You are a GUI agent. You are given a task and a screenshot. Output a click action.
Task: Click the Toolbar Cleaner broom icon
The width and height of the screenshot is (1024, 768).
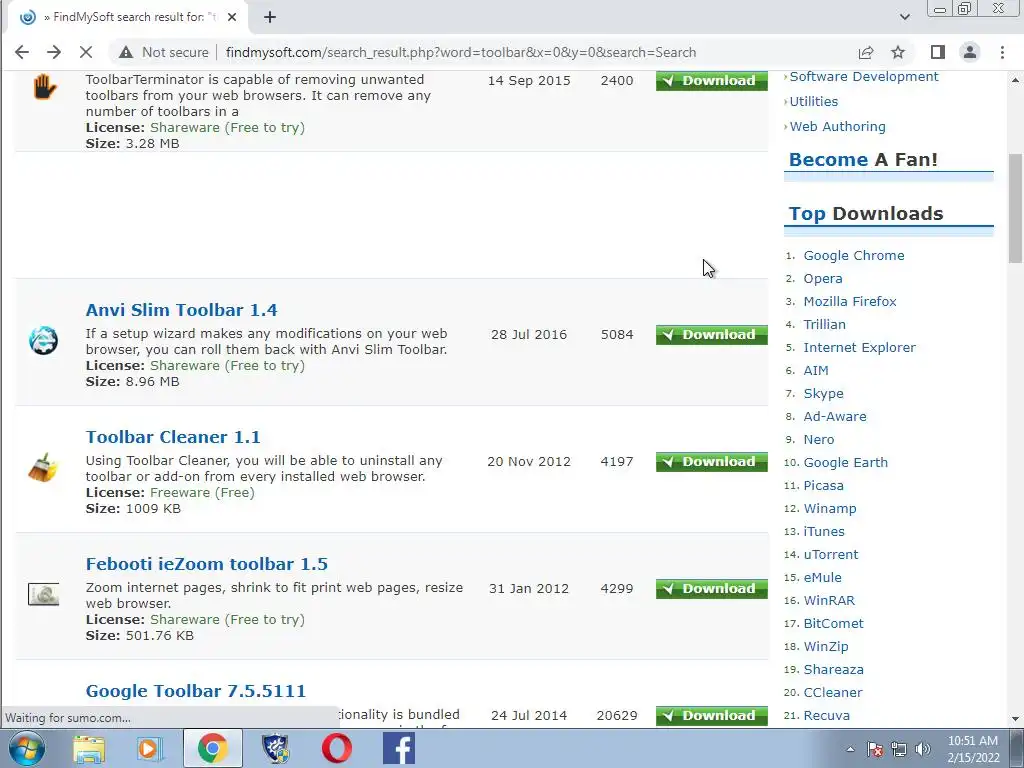43,468
